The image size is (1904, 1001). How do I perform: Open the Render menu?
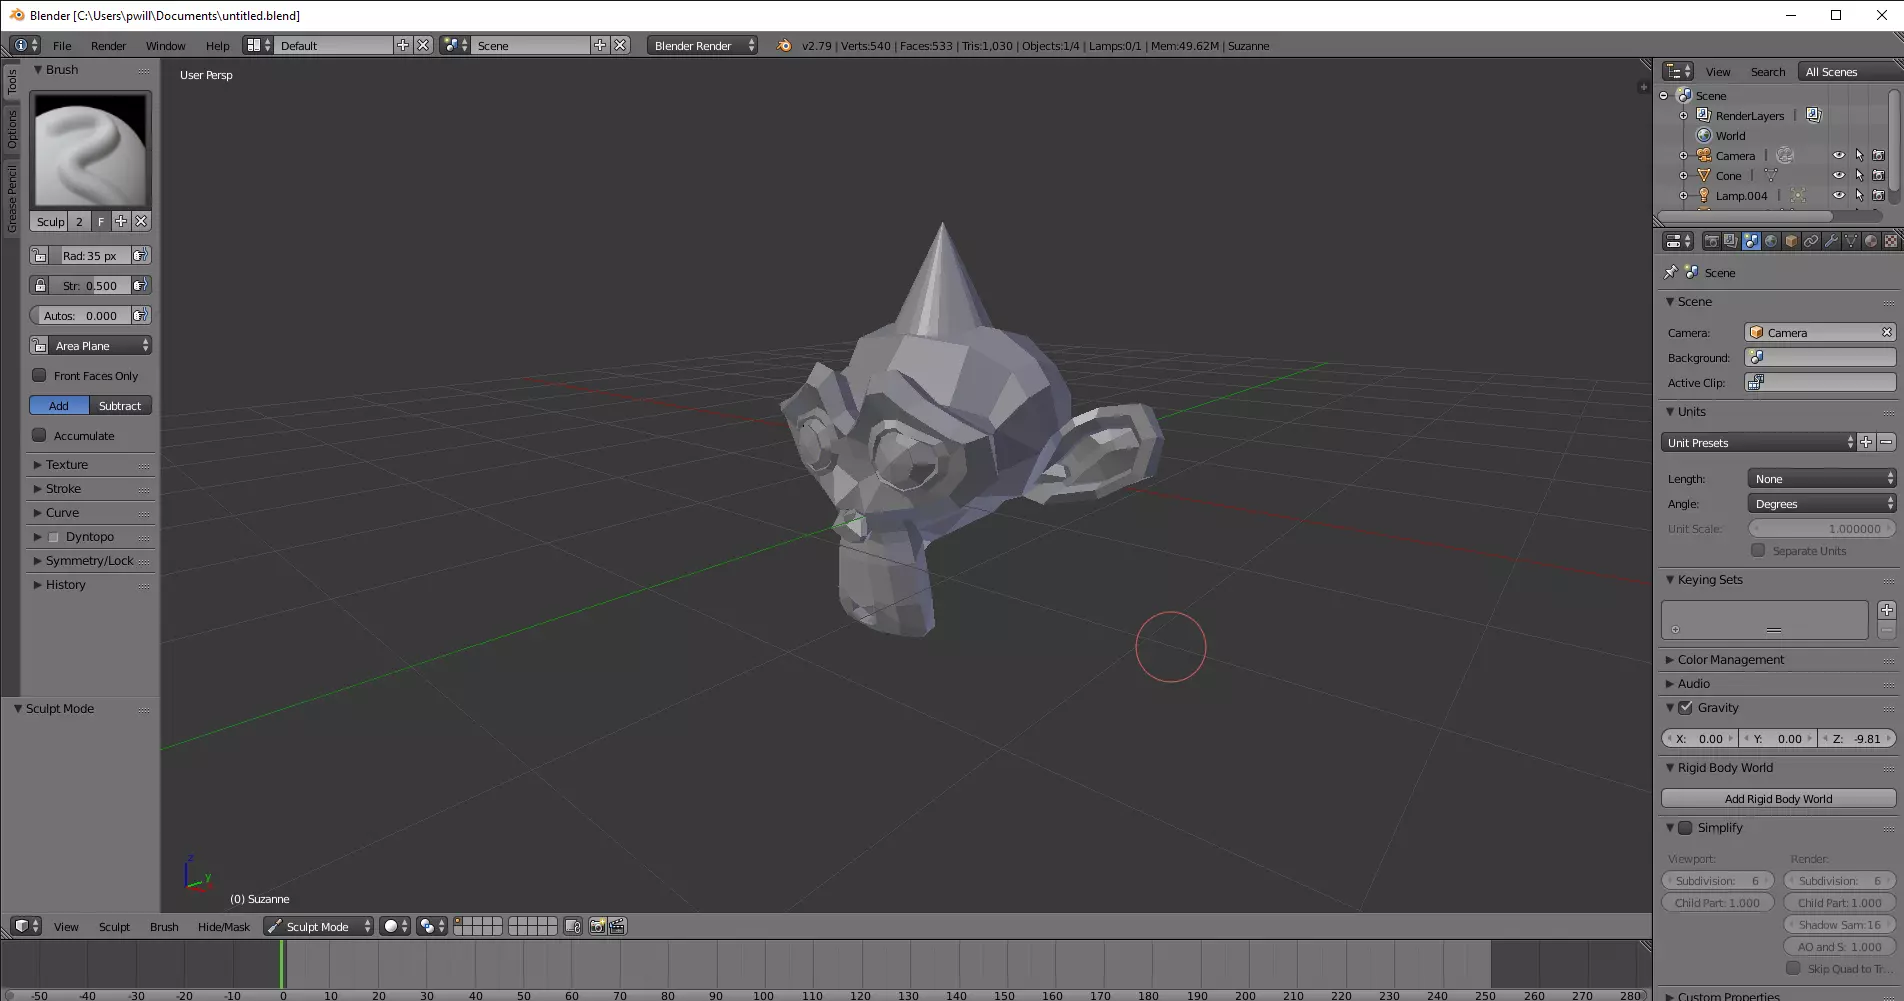[x=108, y=45]
